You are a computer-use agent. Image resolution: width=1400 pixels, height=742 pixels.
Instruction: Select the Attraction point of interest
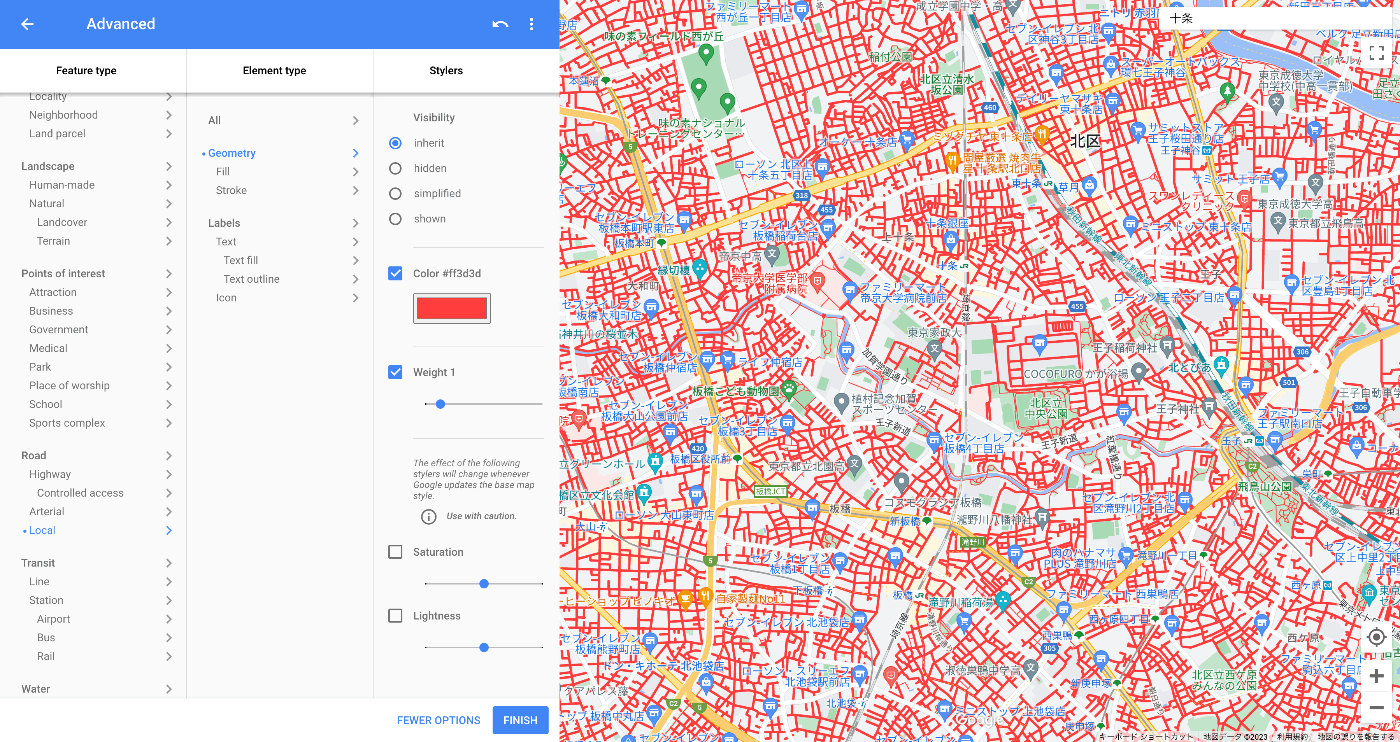pyautogui.click(x=53, y=292)
